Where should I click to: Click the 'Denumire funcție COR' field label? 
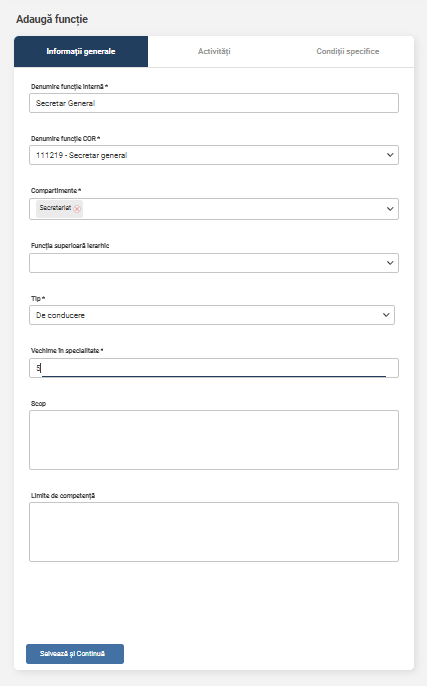click(65, 138)
